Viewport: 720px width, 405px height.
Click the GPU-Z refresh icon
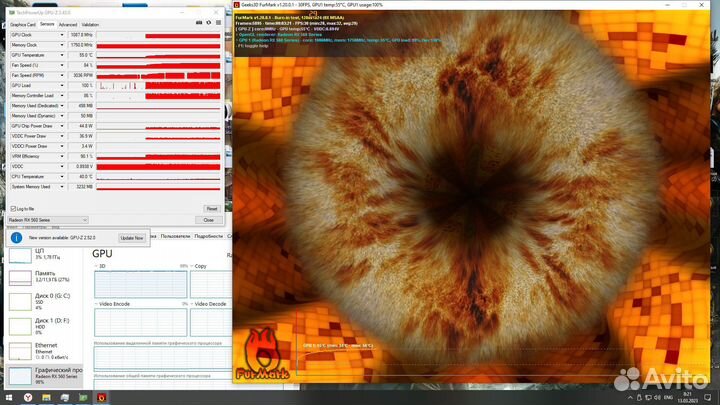coord(208,22)
